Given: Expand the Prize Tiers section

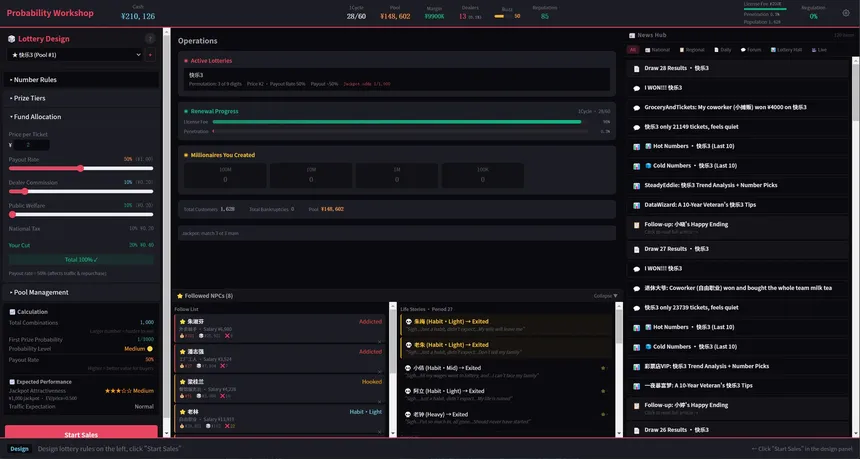Looking at the screenshot, I should point(82,98).
